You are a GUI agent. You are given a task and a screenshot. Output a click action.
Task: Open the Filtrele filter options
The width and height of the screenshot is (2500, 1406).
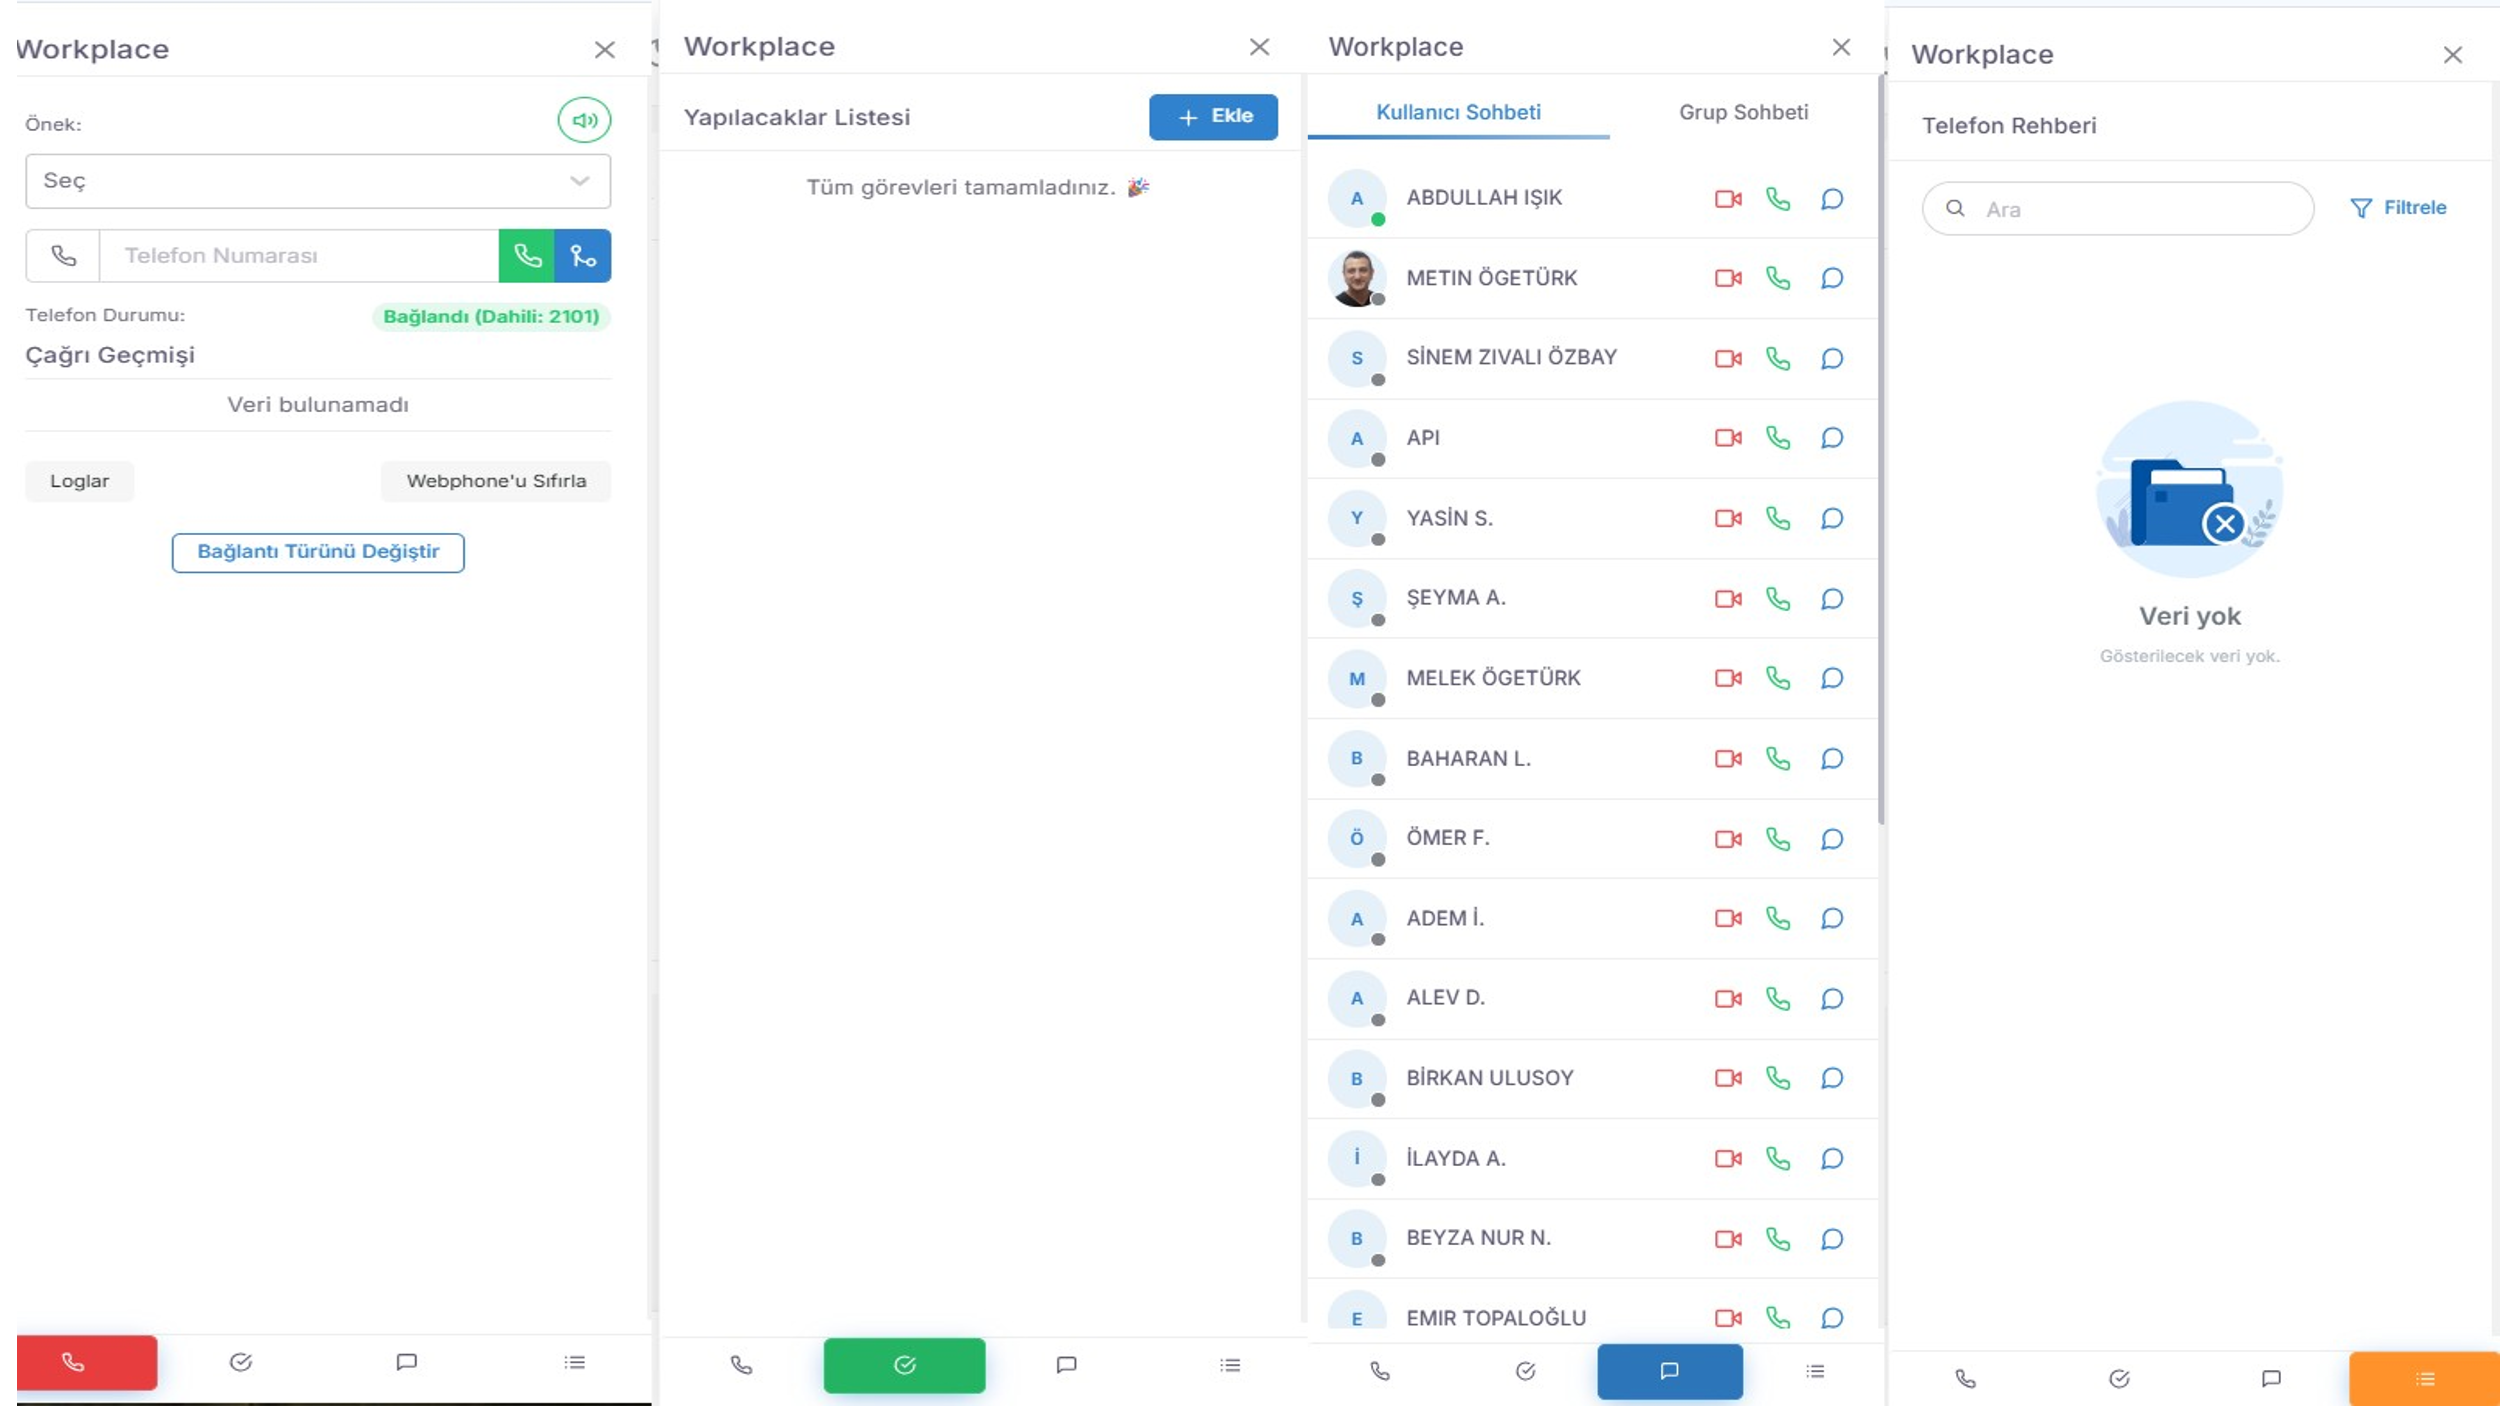pos(2398,208)
